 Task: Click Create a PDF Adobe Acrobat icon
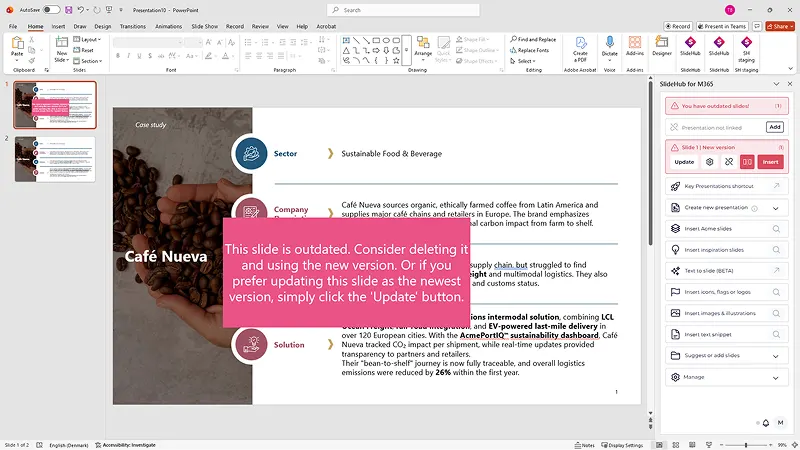pos(580,43)
